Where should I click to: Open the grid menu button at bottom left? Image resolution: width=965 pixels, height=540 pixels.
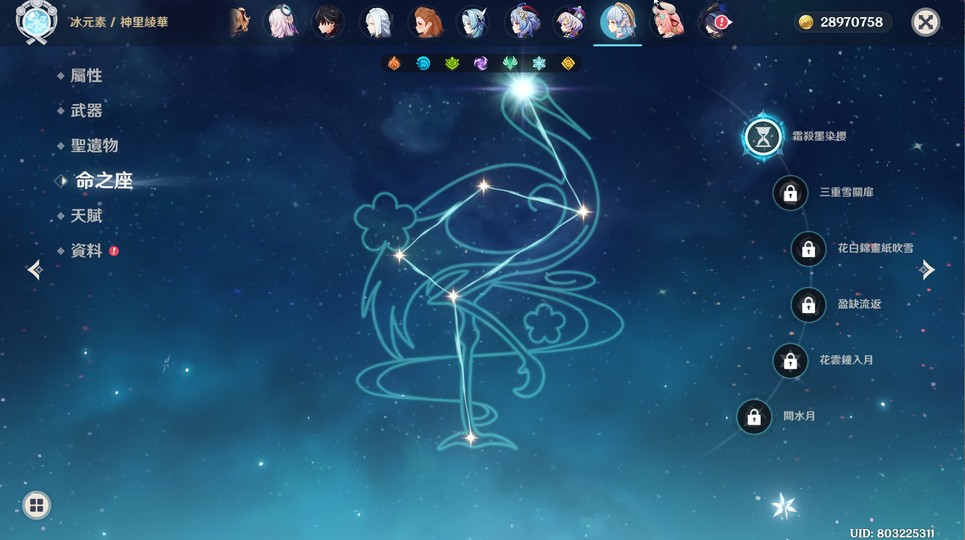36,505
